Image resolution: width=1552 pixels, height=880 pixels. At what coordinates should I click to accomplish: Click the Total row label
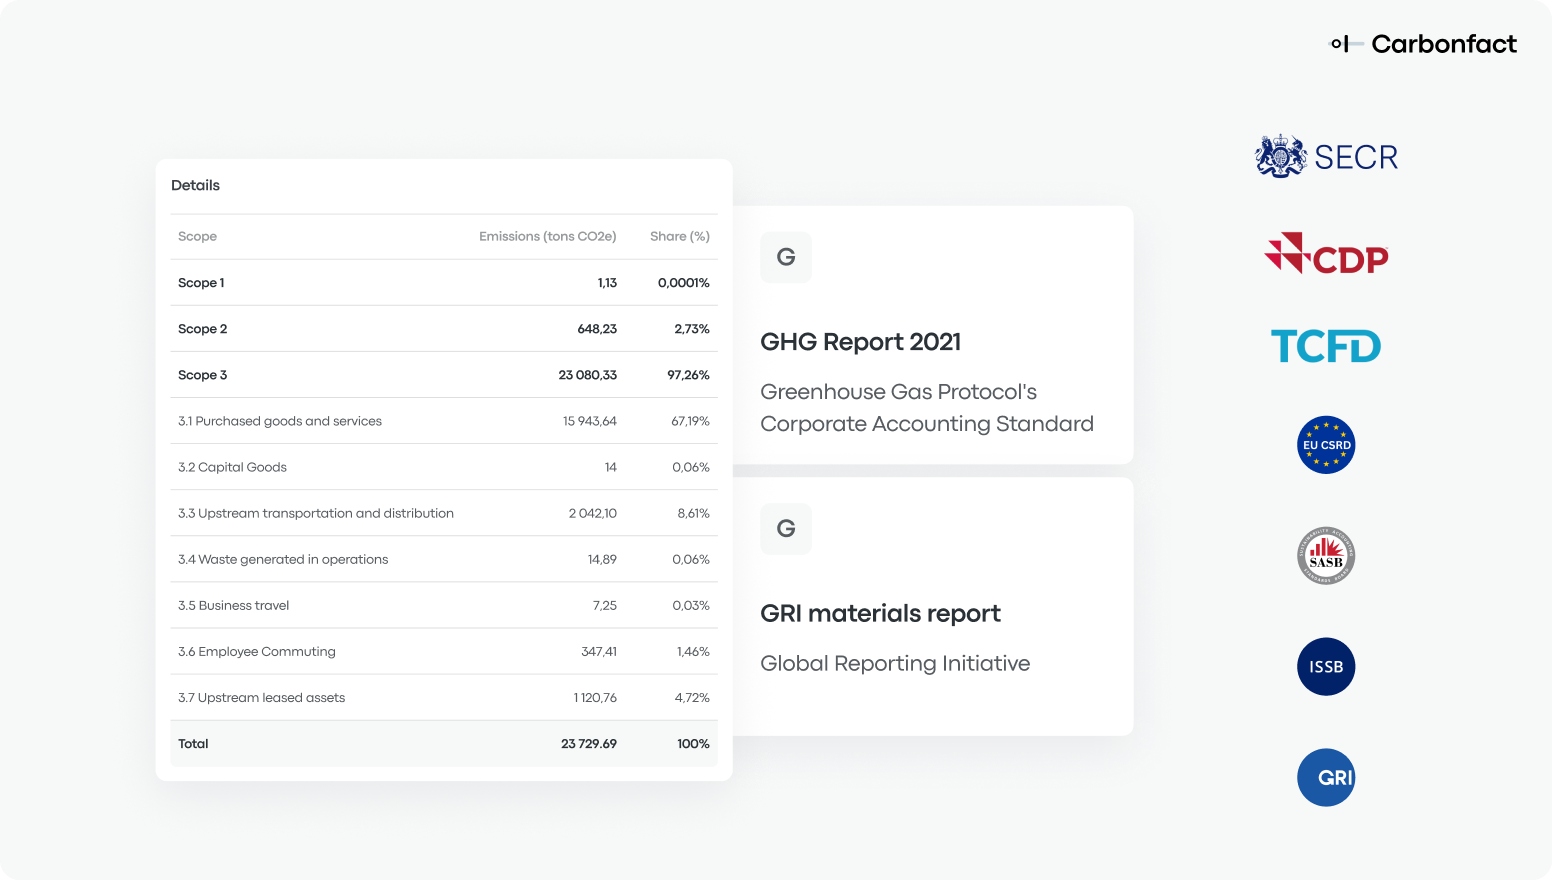click(x=193, y=744)
